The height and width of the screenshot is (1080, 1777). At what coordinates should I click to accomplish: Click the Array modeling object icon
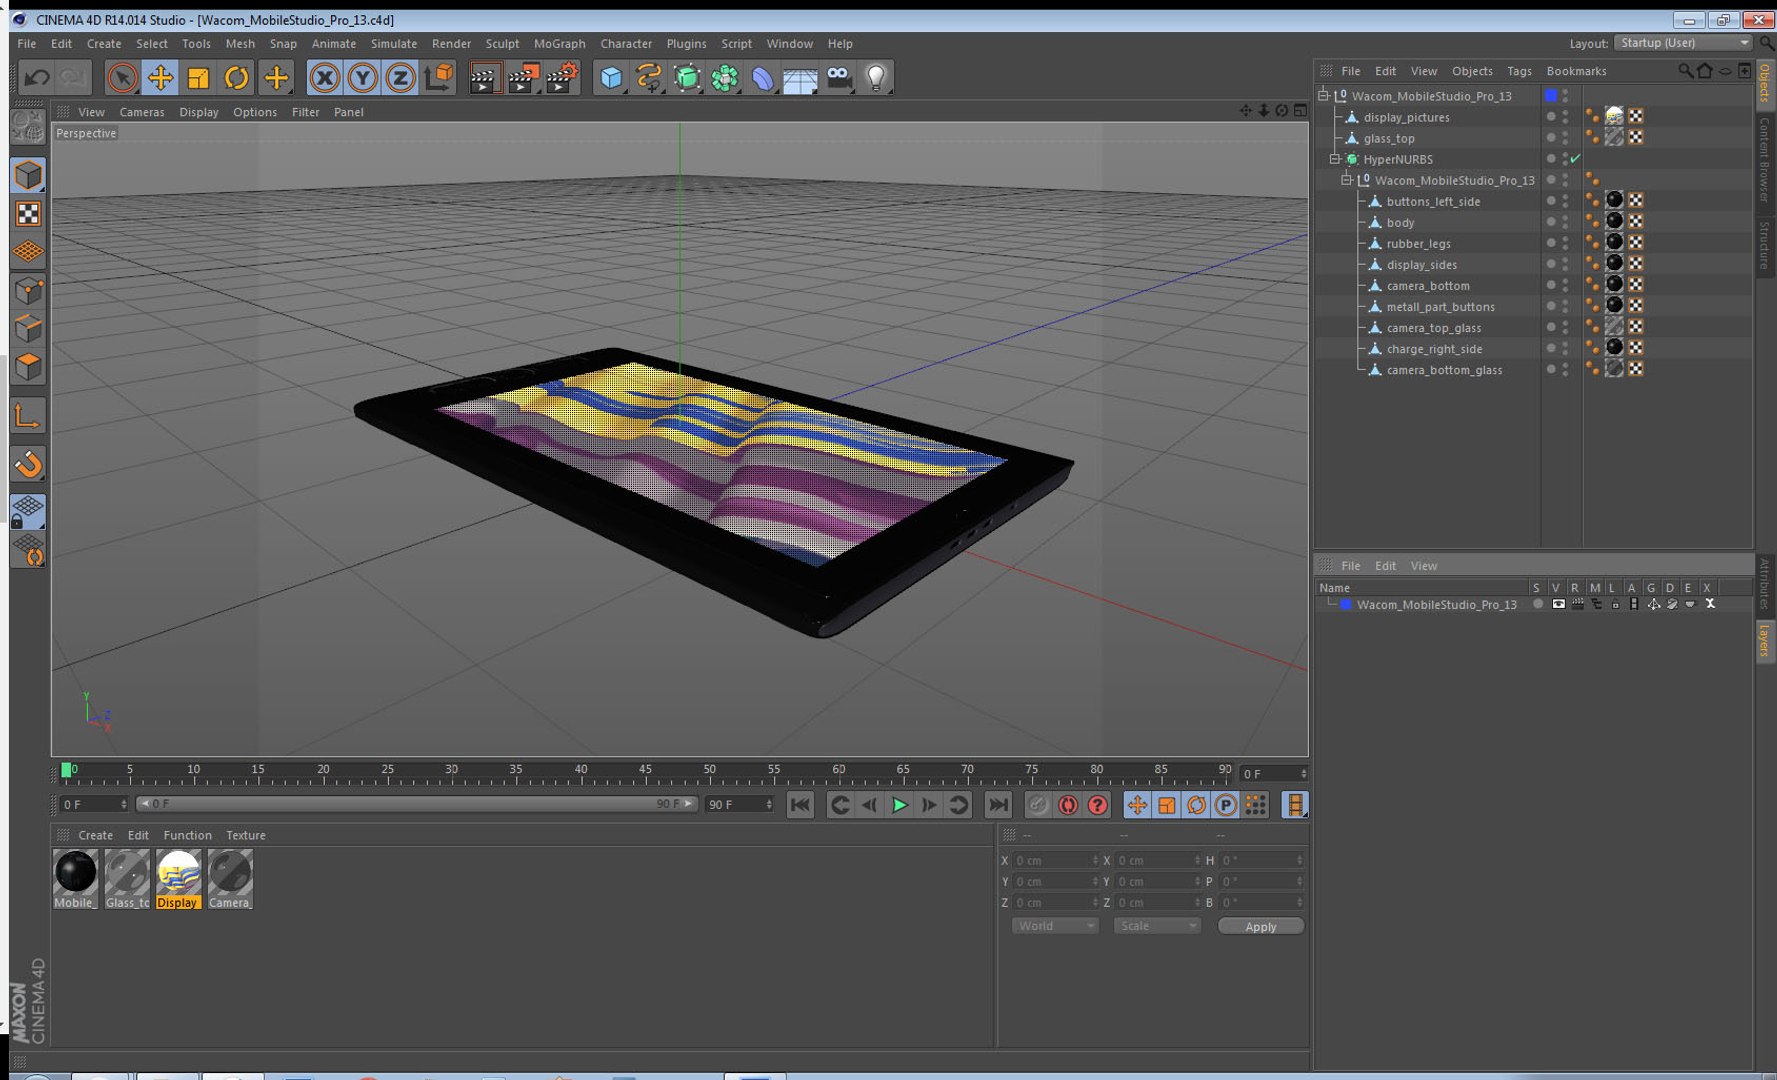coord(725,77)
